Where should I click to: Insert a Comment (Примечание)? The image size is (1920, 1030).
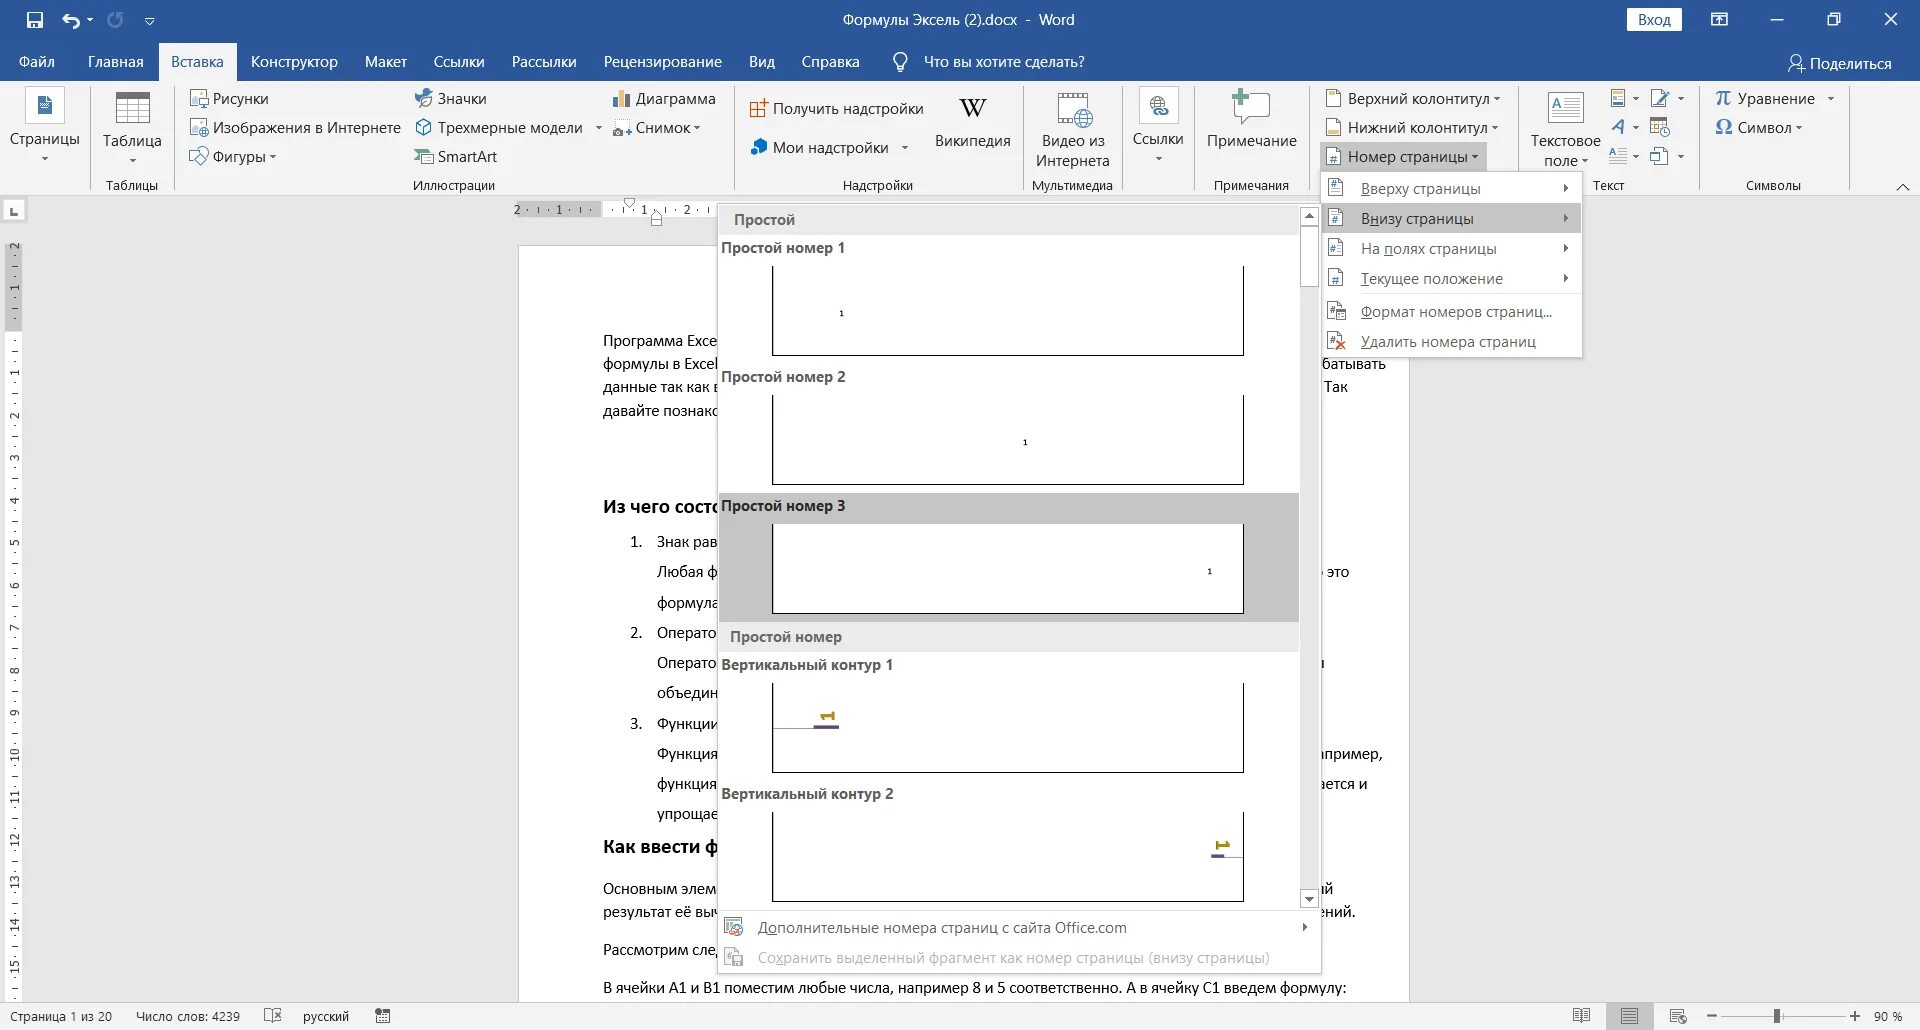[x=1251, y=120]
